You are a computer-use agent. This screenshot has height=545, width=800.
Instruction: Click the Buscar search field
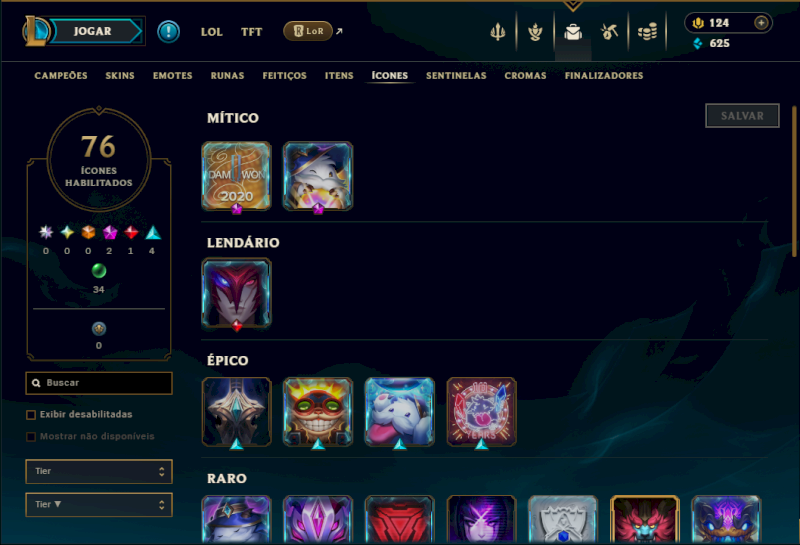tap(99, 383)
